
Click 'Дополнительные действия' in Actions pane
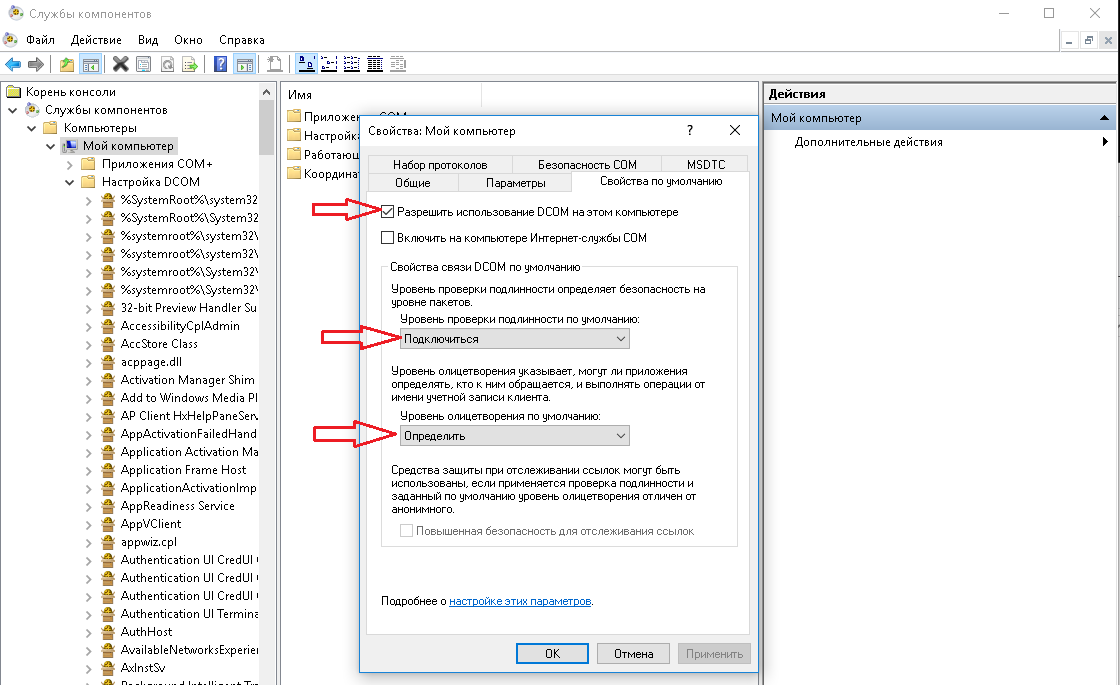(x=868, y=142)
